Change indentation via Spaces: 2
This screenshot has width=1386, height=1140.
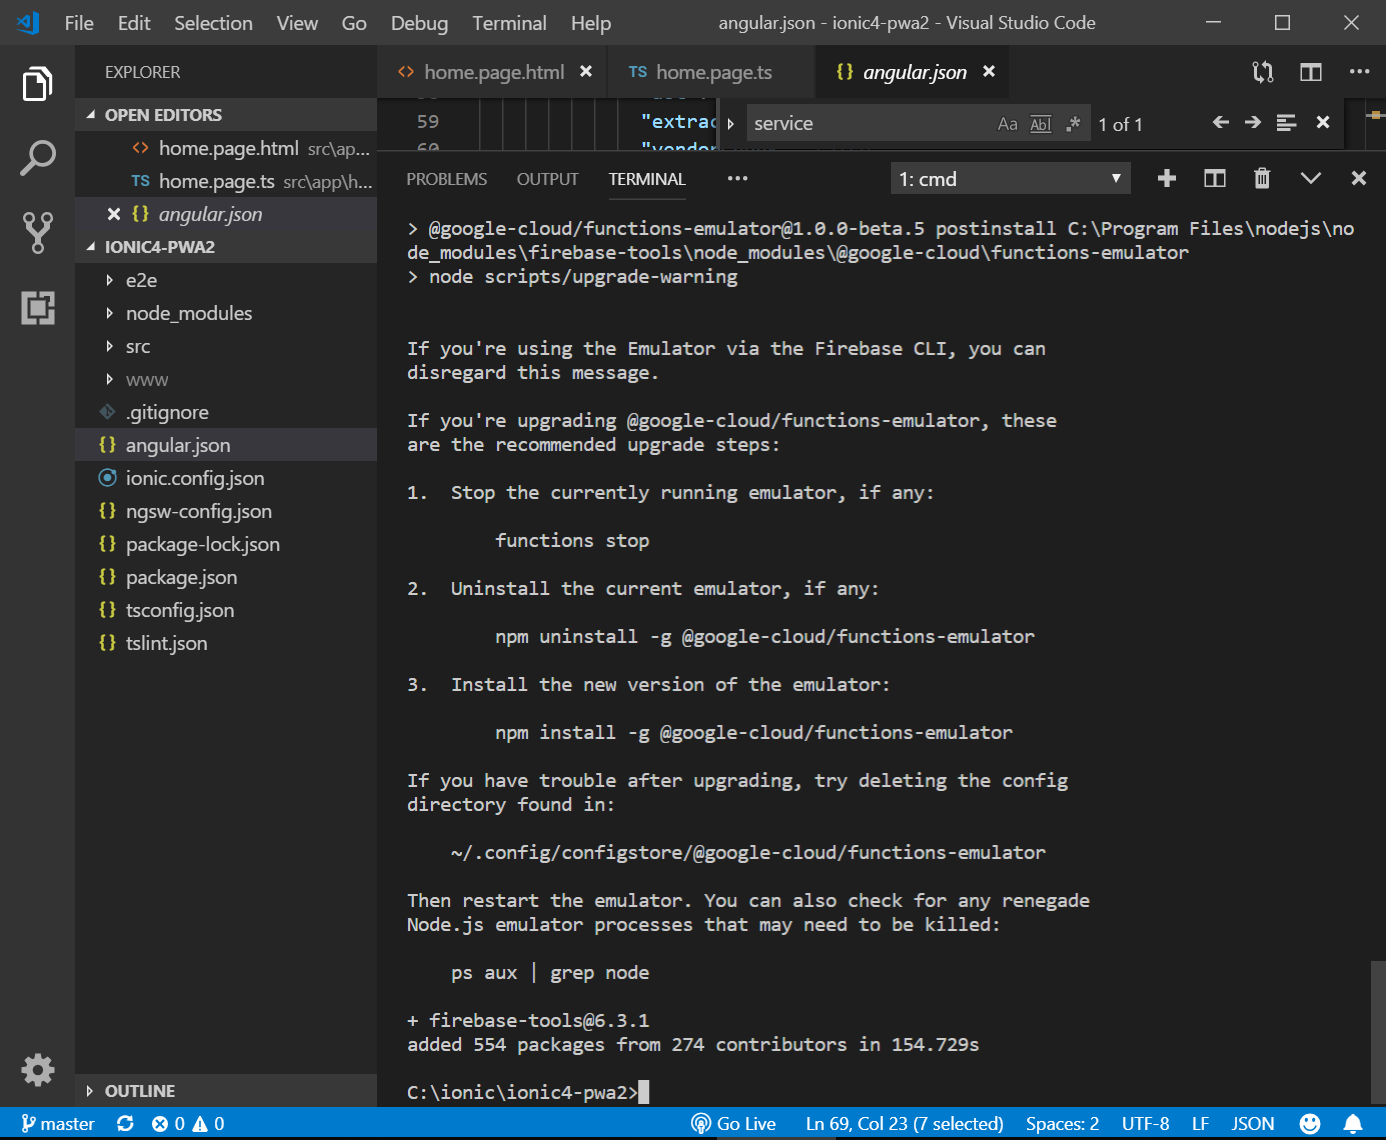tap(1062, 1124)
